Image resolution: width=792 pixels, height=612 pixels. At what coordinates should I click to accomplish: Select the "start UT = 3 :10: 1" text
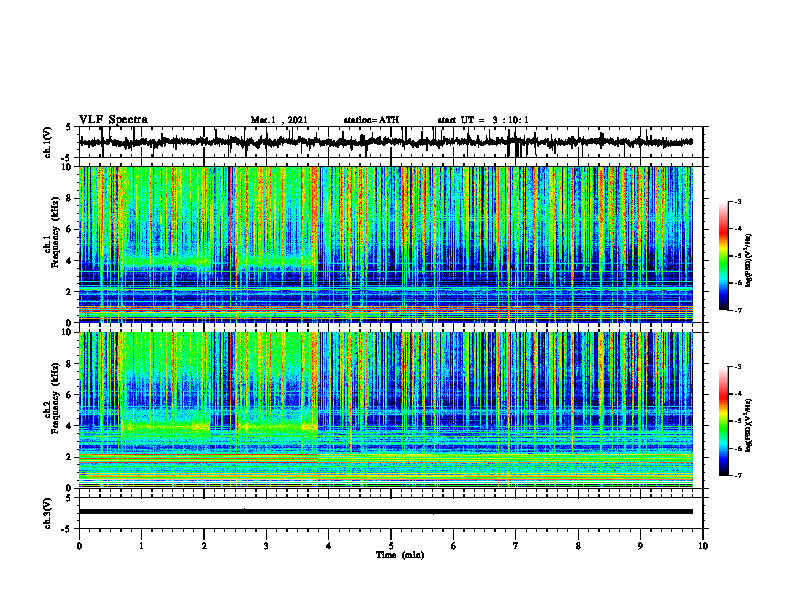(x=483, y=120)
